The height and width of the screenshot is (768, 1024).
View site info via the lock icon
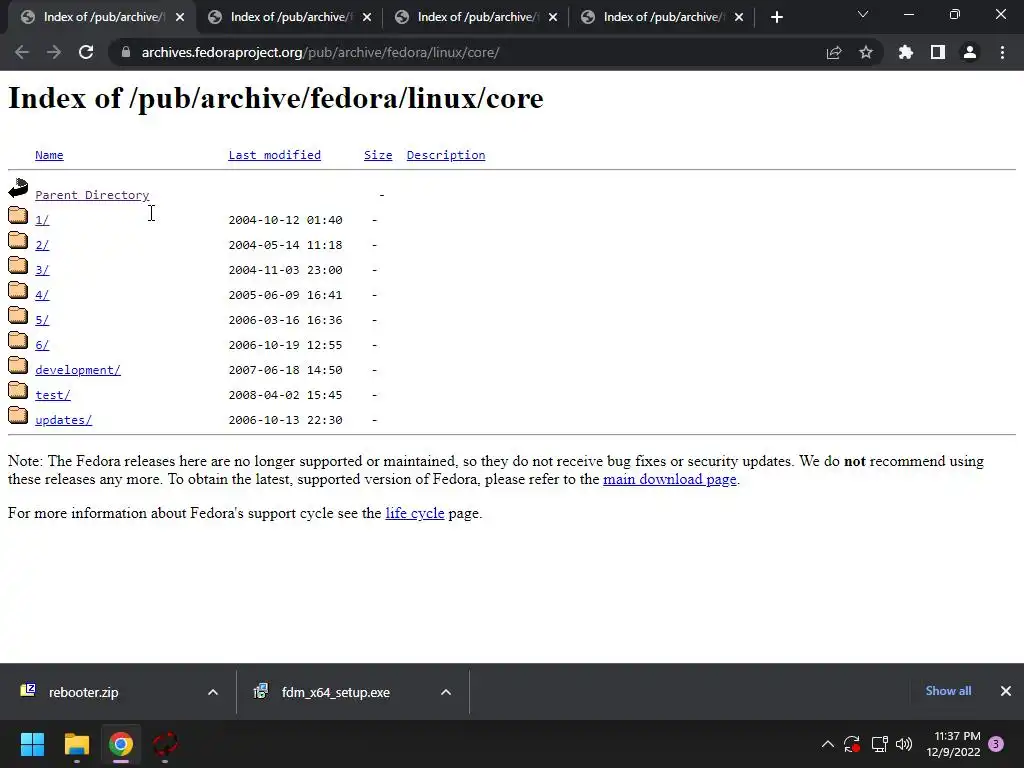[126, 52]
